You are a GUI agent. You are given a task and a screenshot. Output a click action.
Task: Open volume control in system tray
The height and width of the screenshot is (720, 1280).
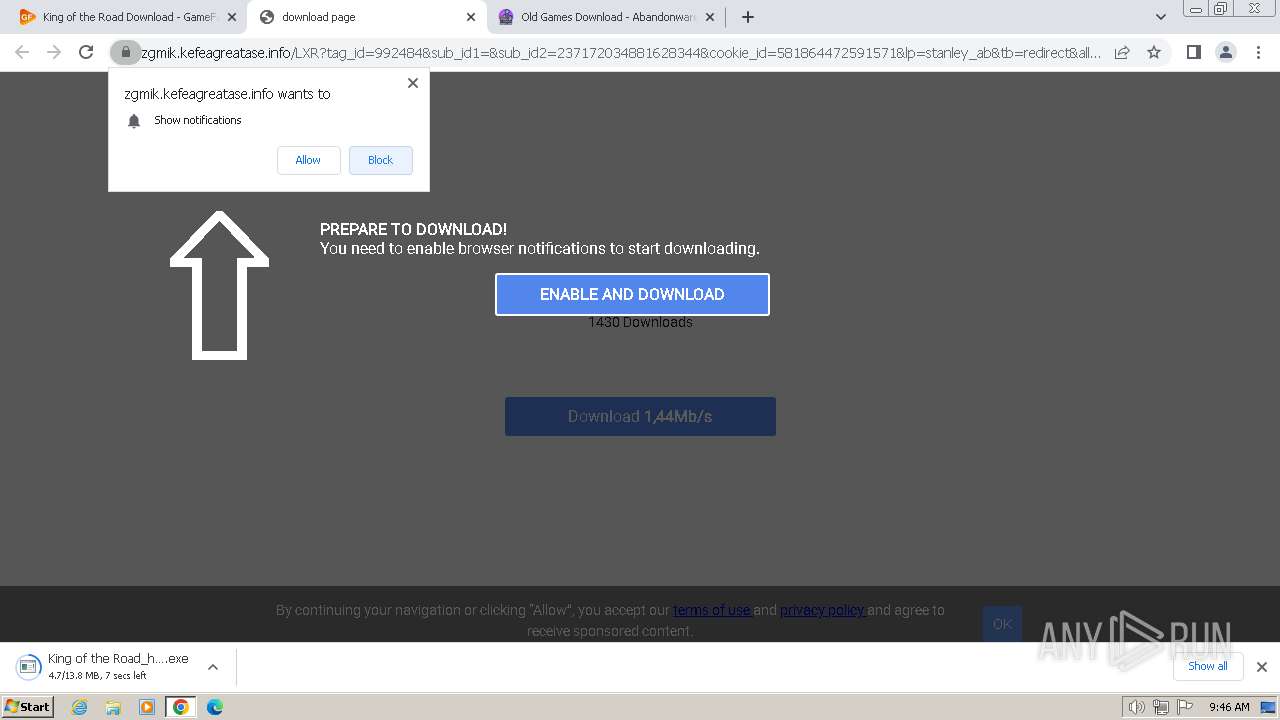pos(1136,707)
